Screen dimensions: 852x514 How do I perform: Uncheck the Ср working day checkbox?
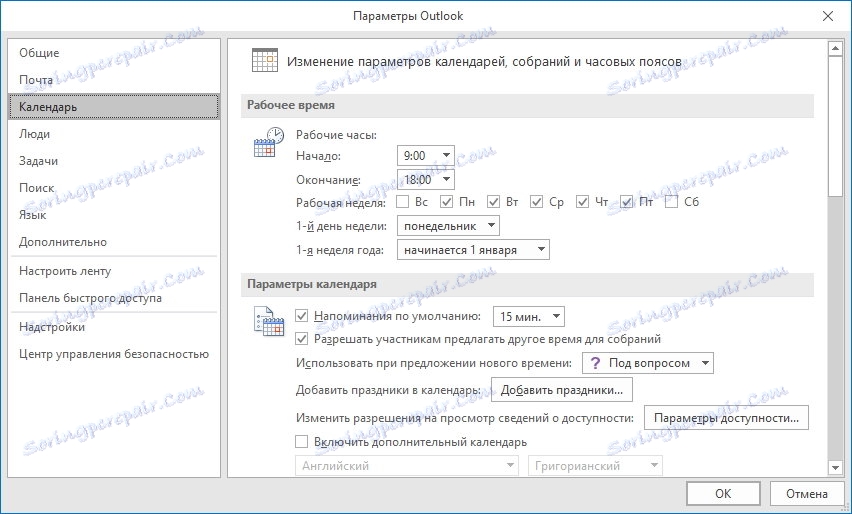(x=536, y=202)
